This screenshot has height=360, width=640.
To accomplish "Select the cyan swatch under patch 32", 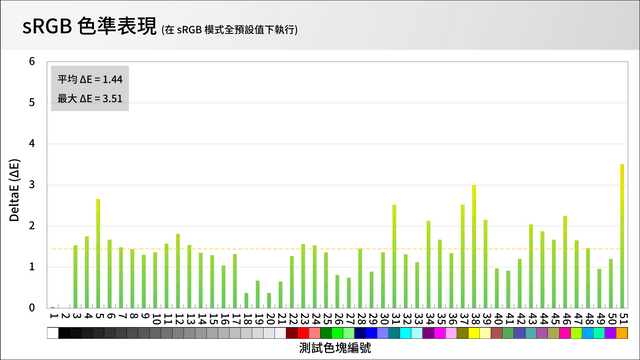I will 406,333.
